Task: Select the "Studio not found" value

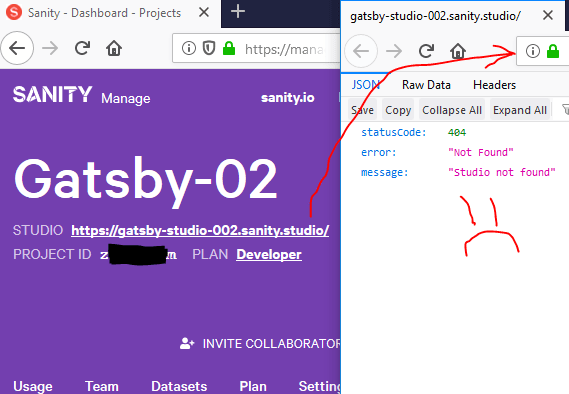Action: click(x=502, y=172)
